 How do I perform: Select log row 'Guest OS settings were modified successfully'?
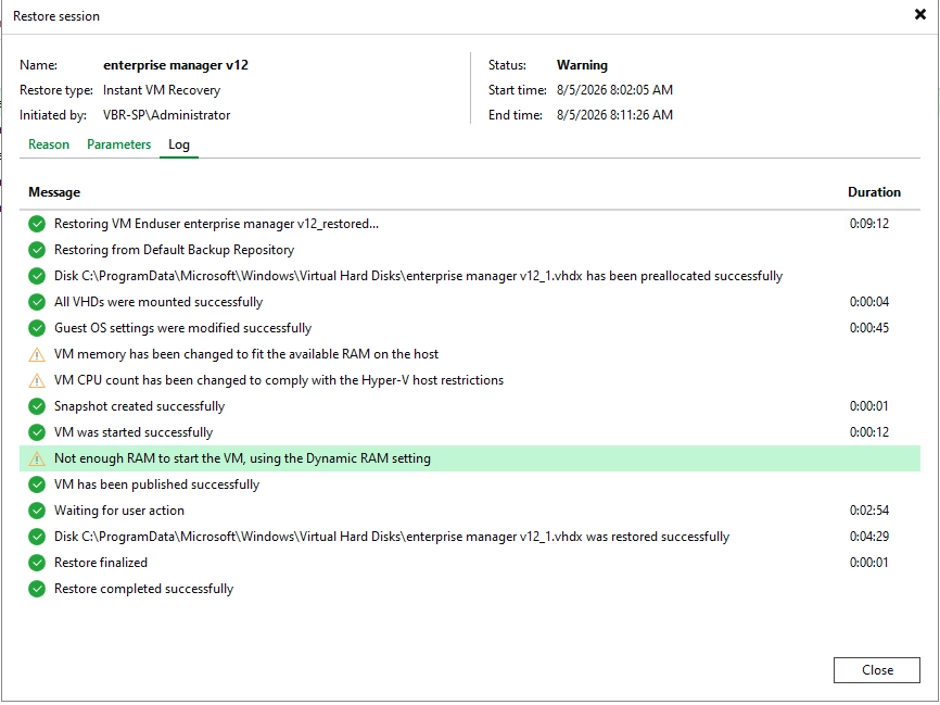[470, 328]
